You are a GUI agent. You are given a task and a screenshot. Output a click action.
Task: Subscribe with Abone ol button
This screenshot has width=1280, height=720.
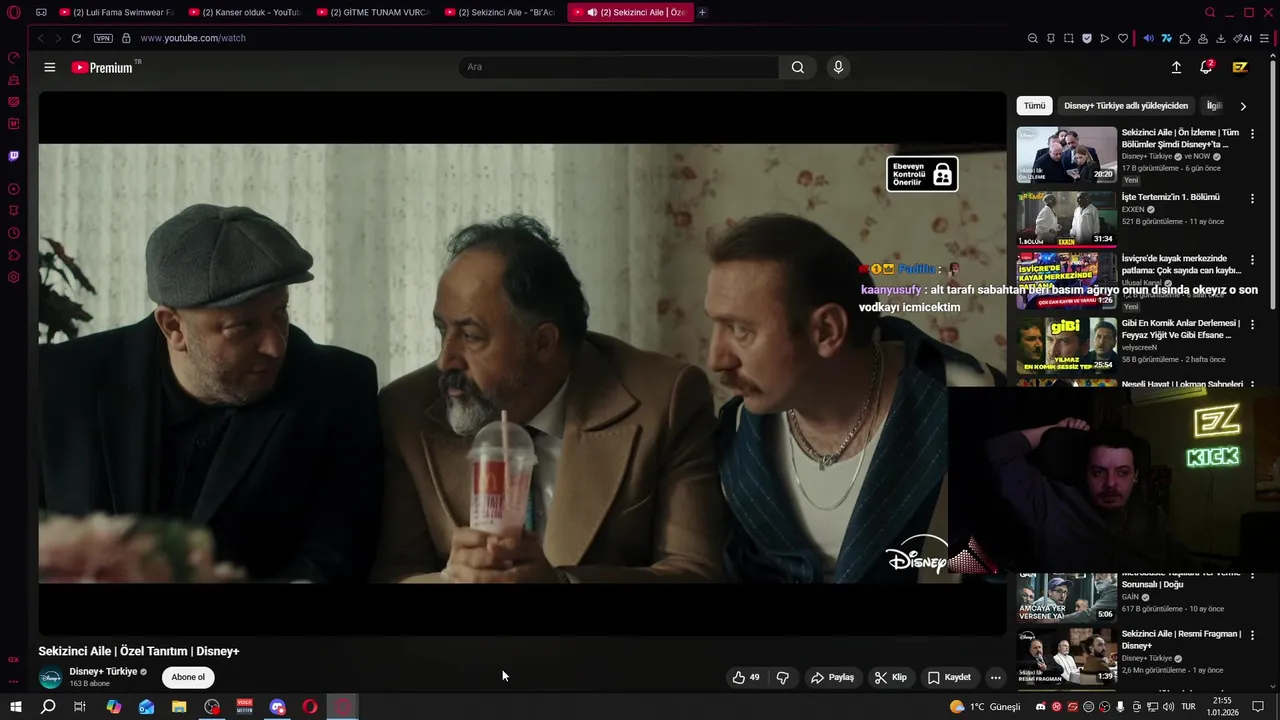pyautogui.click(x=188, y=677)
